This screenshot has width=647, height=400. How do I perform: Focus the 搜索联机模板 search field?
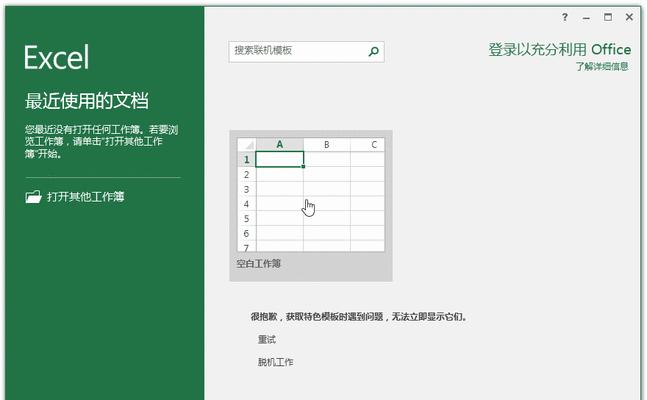[307, 52]
